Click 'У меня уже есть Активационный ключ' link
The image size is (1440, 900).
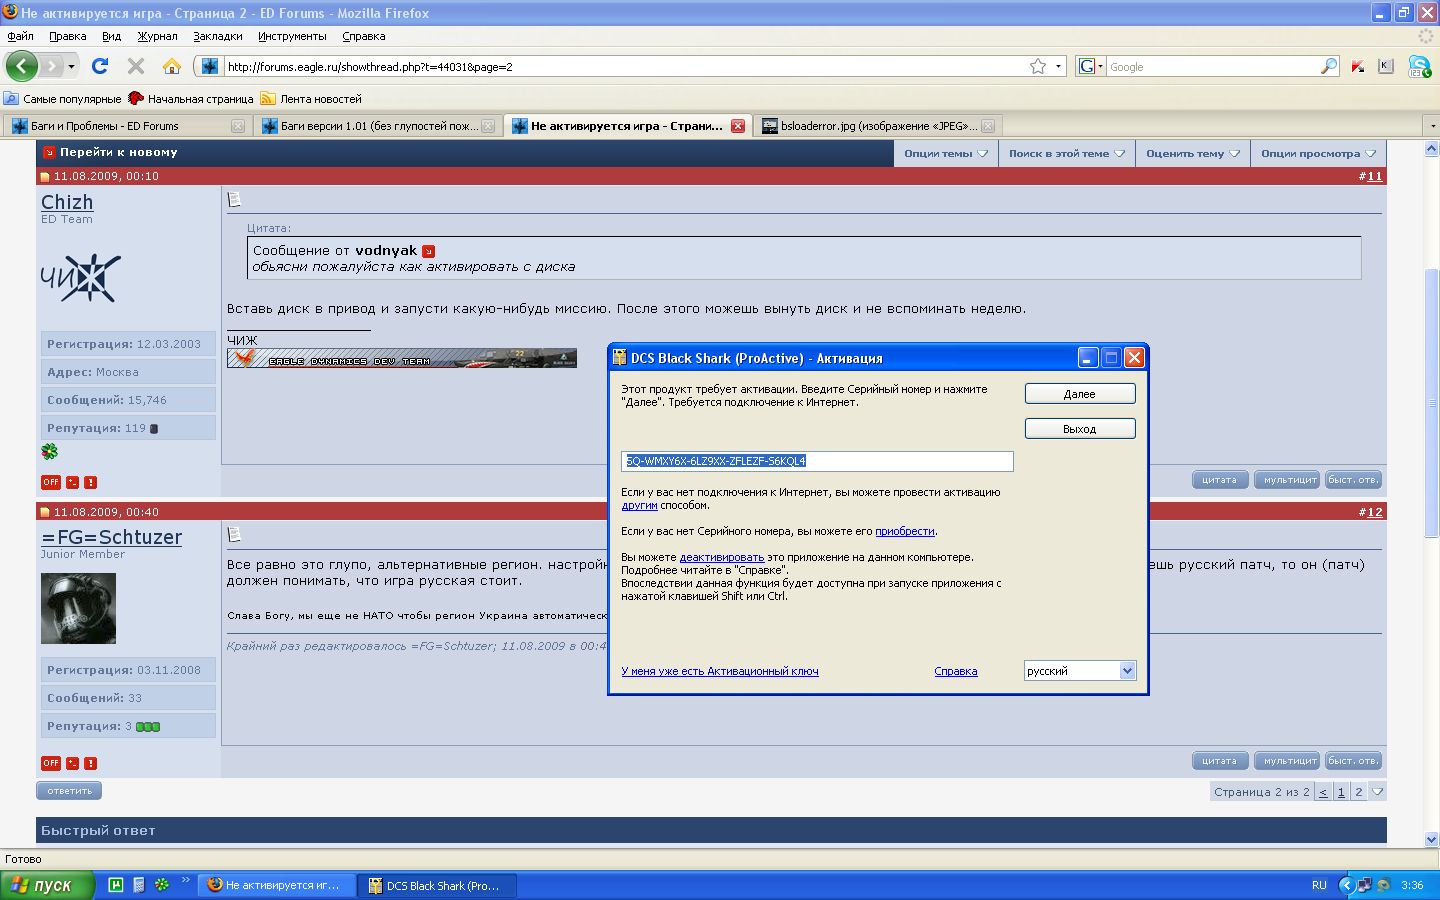(720, 671)
